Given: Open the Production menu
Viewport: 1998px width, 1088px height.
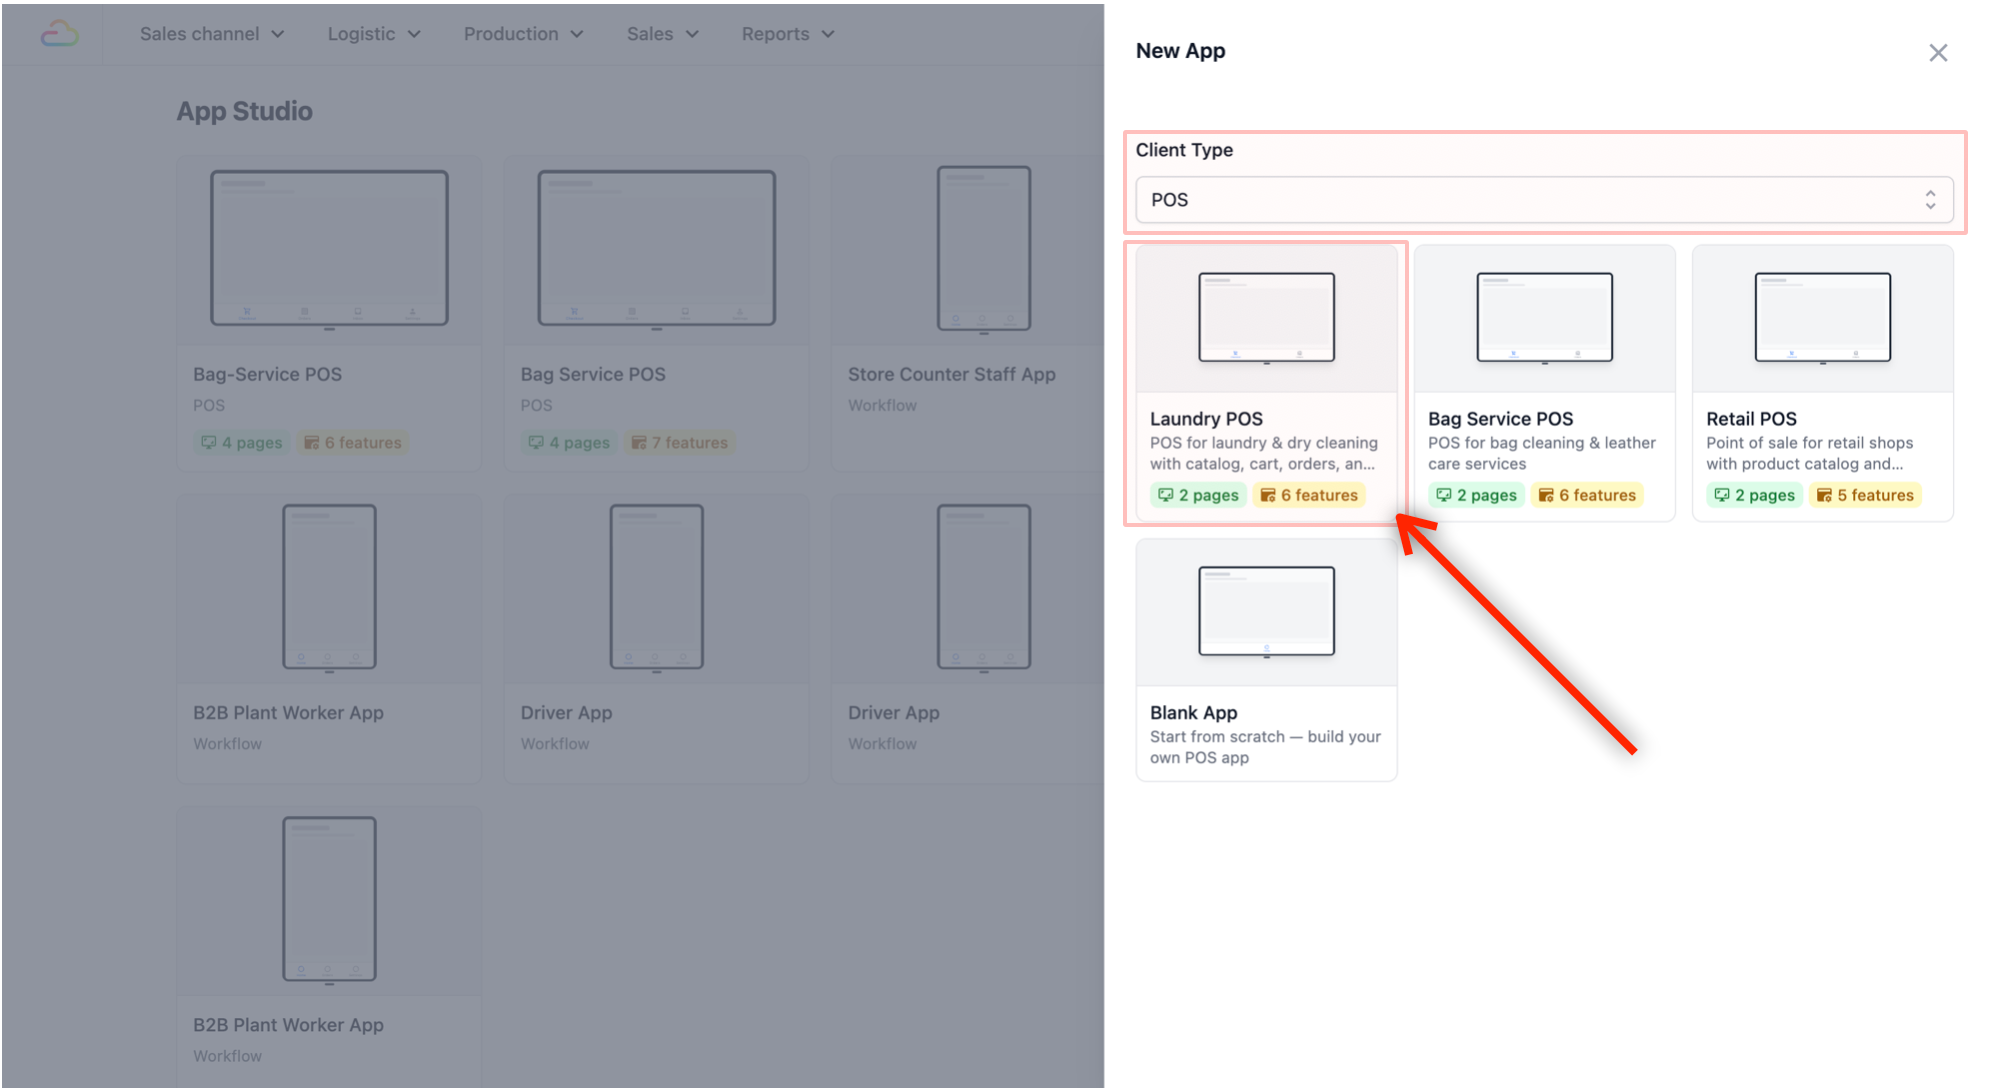Looking at the screenshot, I should (x=523, y=34).
